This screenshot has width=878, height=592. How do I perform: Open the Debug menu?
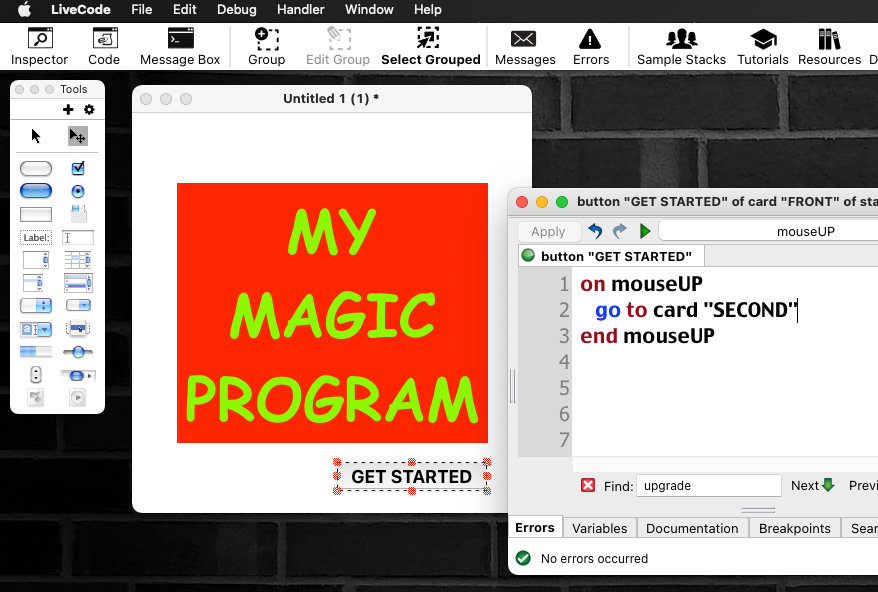click(236, 10)
